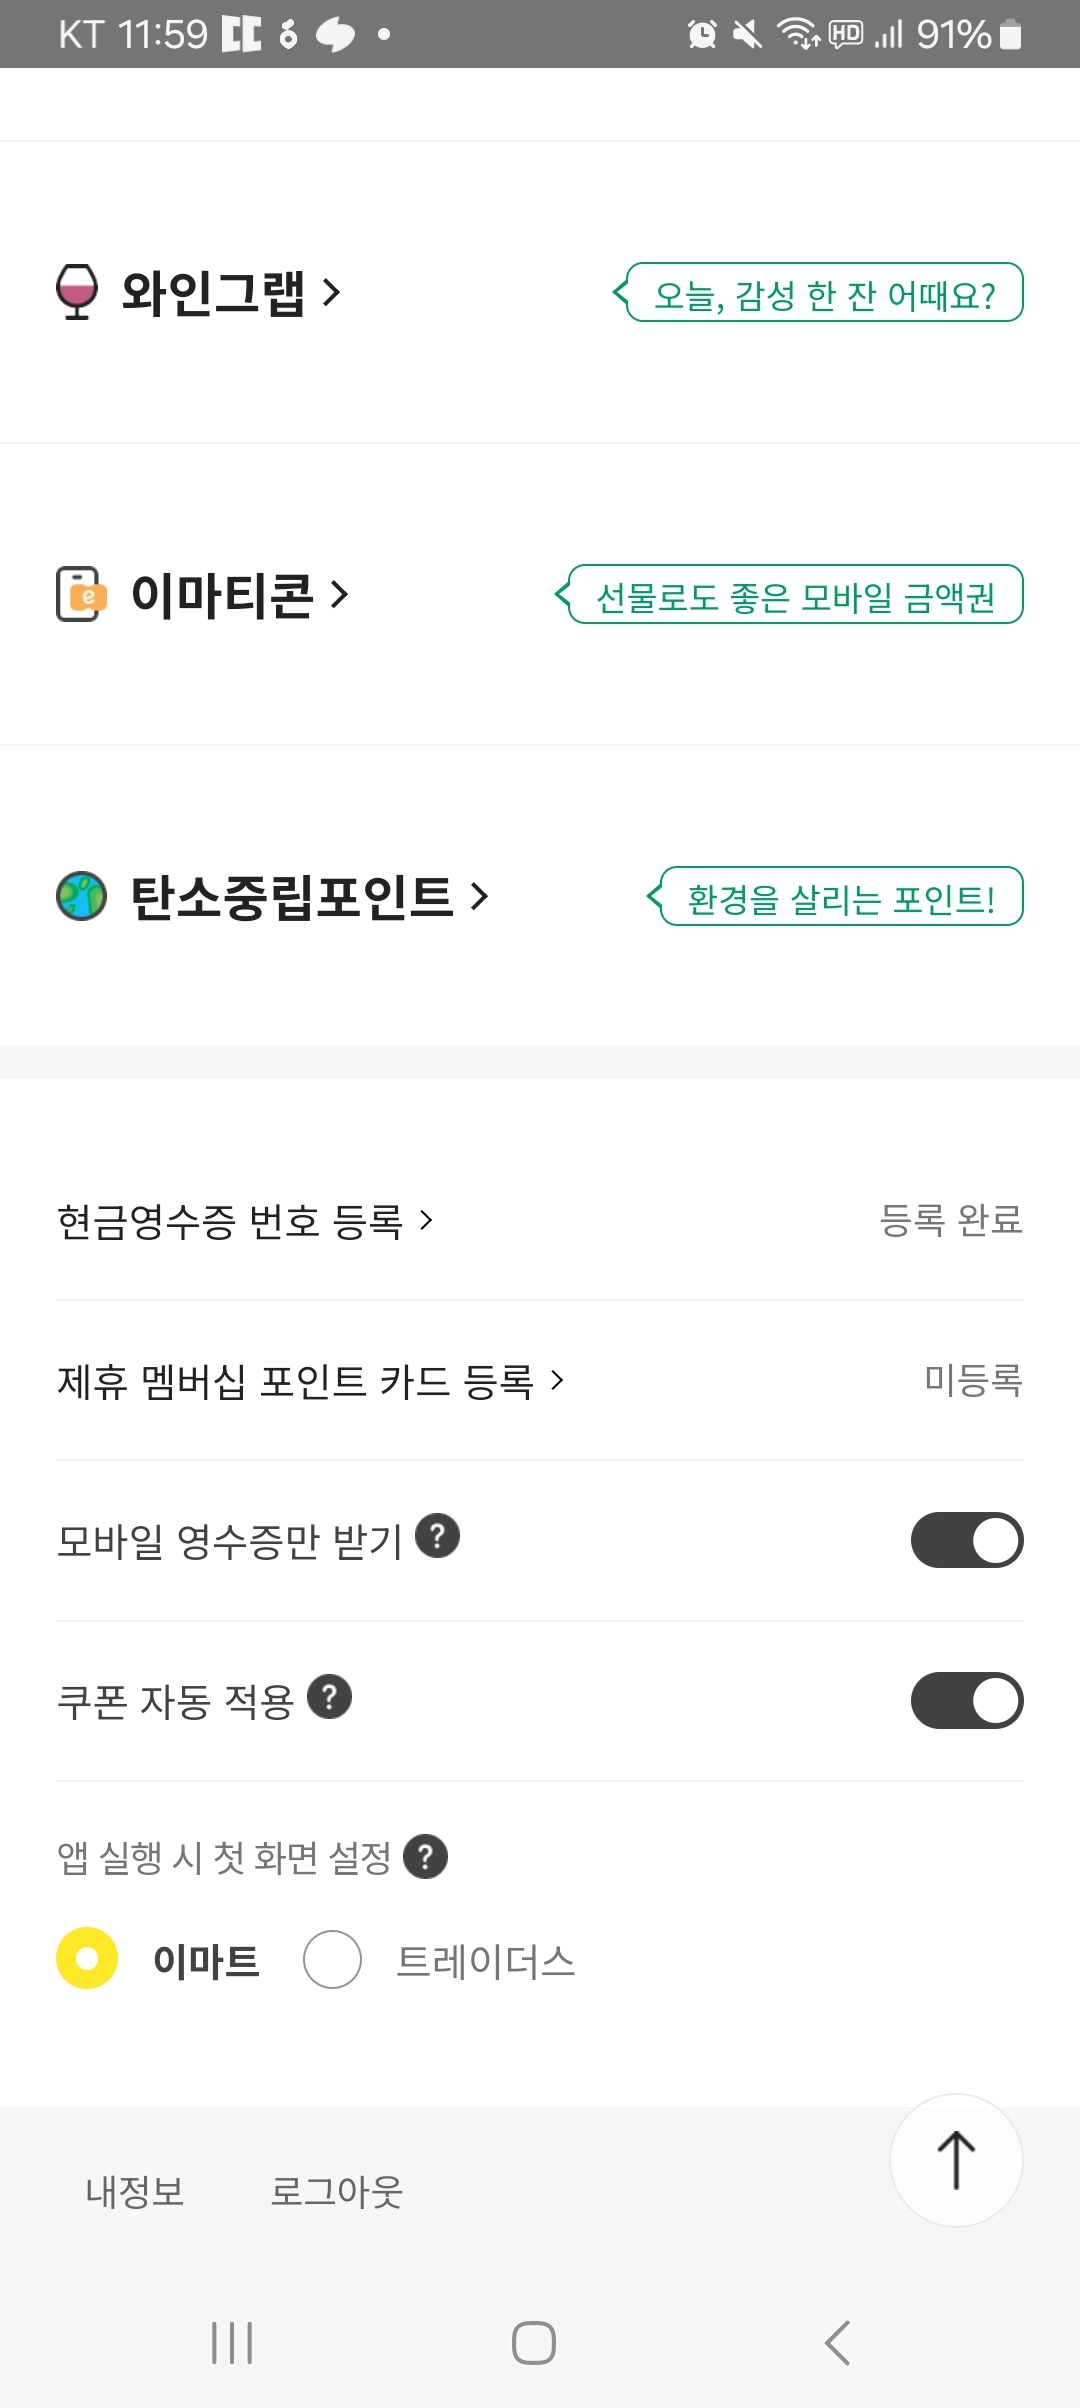Open the 이마티콘 menu item

coord(222,595)
